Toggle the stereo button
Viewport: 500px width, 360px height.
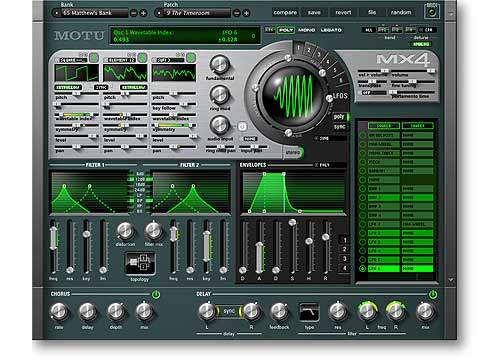pos(293,153)
